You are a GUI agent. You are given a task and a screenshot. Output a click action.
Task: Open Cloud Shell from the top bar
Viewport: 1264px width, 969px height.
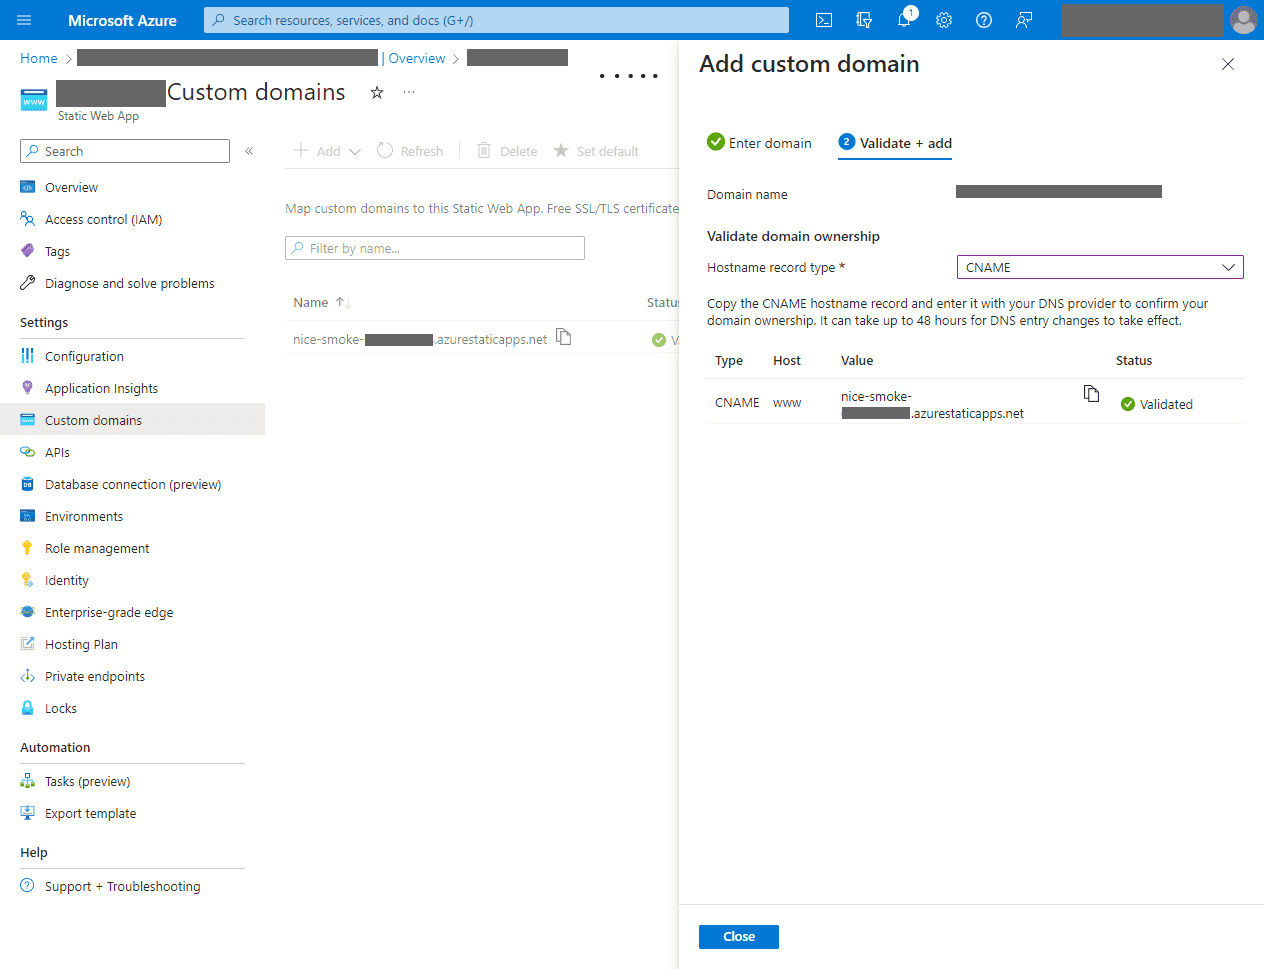click(824, 20)
